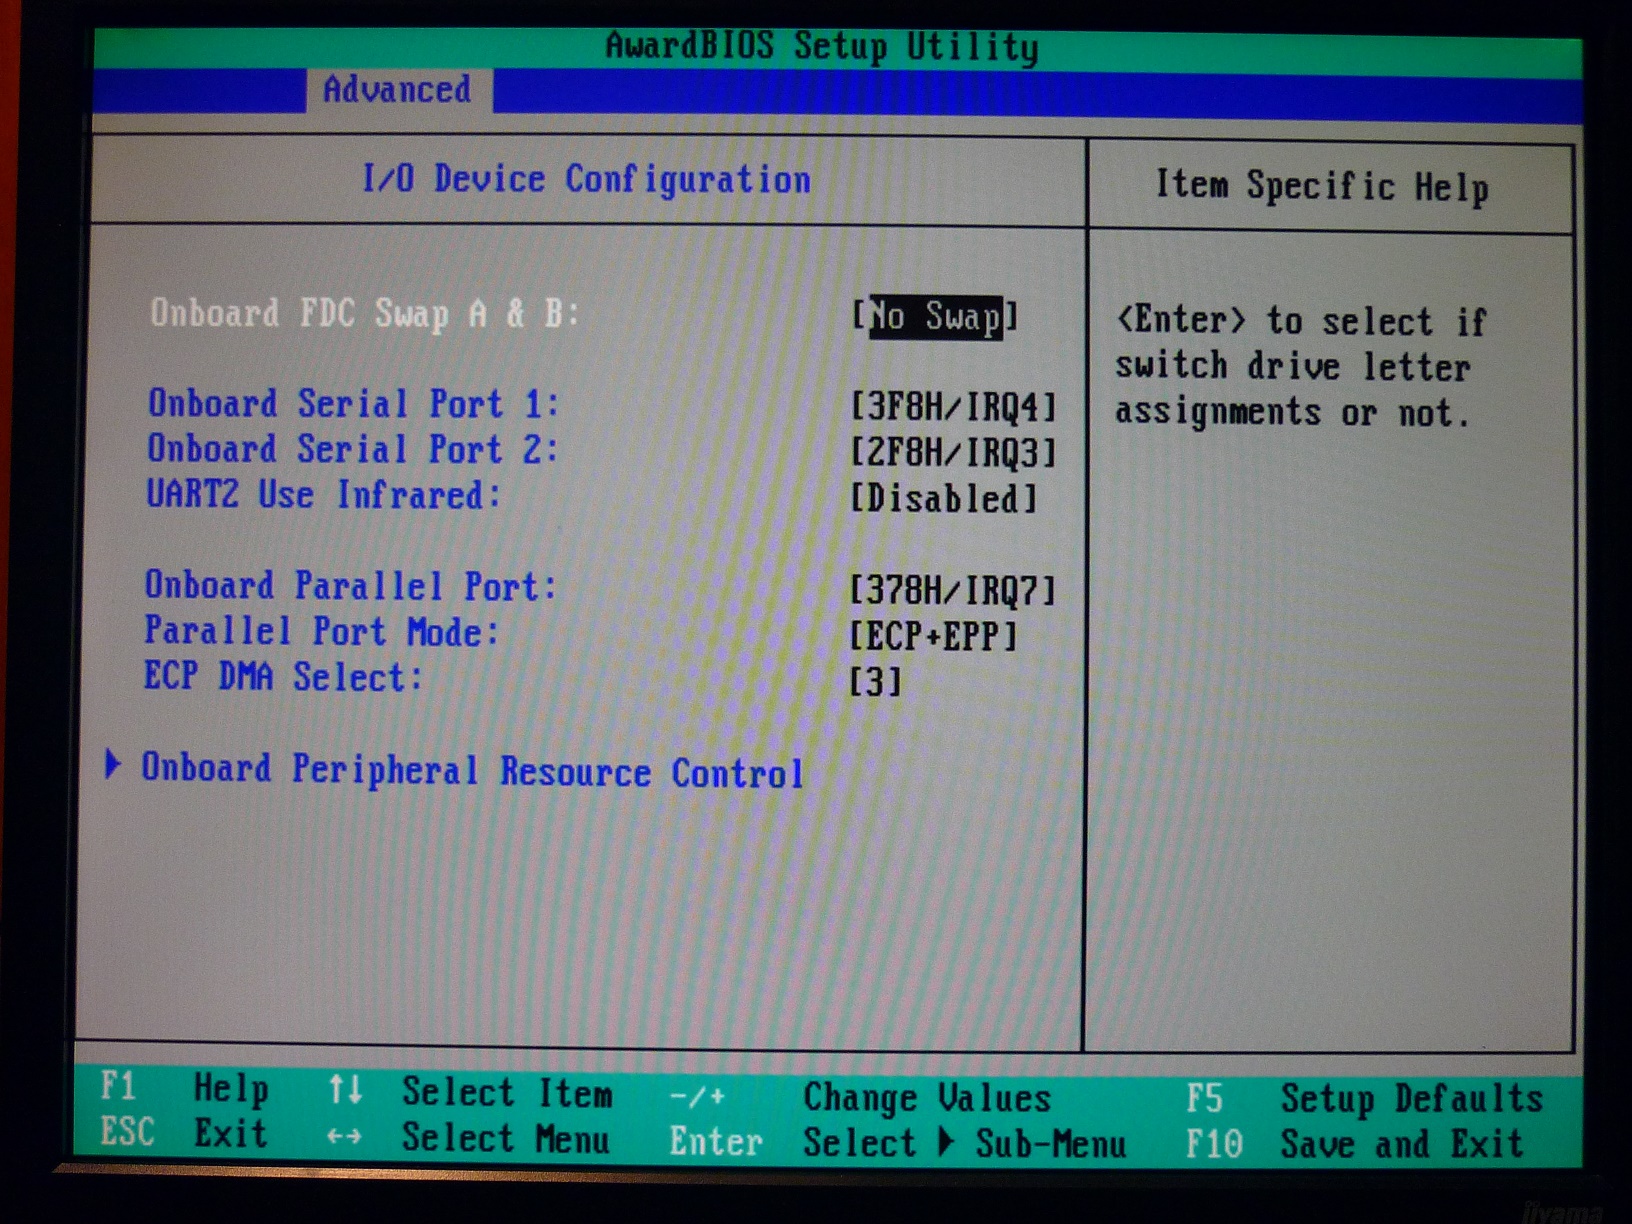Select the Onboard Serial Port 2 label
This screenshot has height=1224, width=1632.
352,449
